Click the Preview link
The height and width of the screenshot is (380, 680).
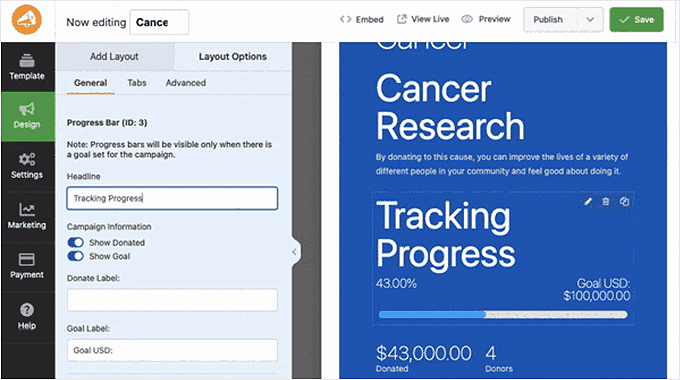coord(486,19)
